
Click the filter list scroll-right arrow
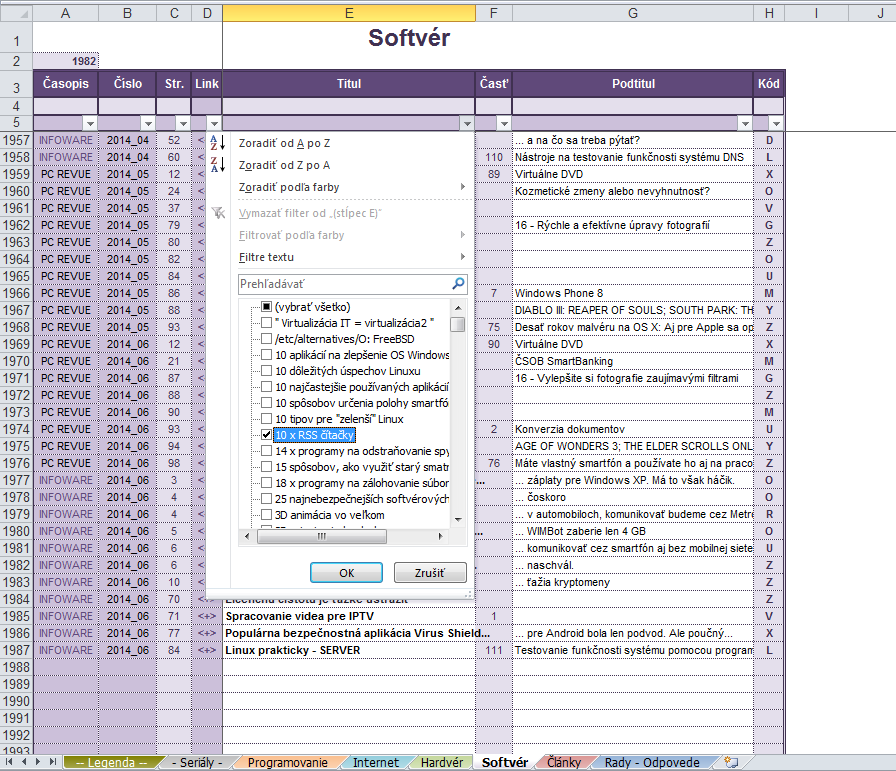coord(441,536)
